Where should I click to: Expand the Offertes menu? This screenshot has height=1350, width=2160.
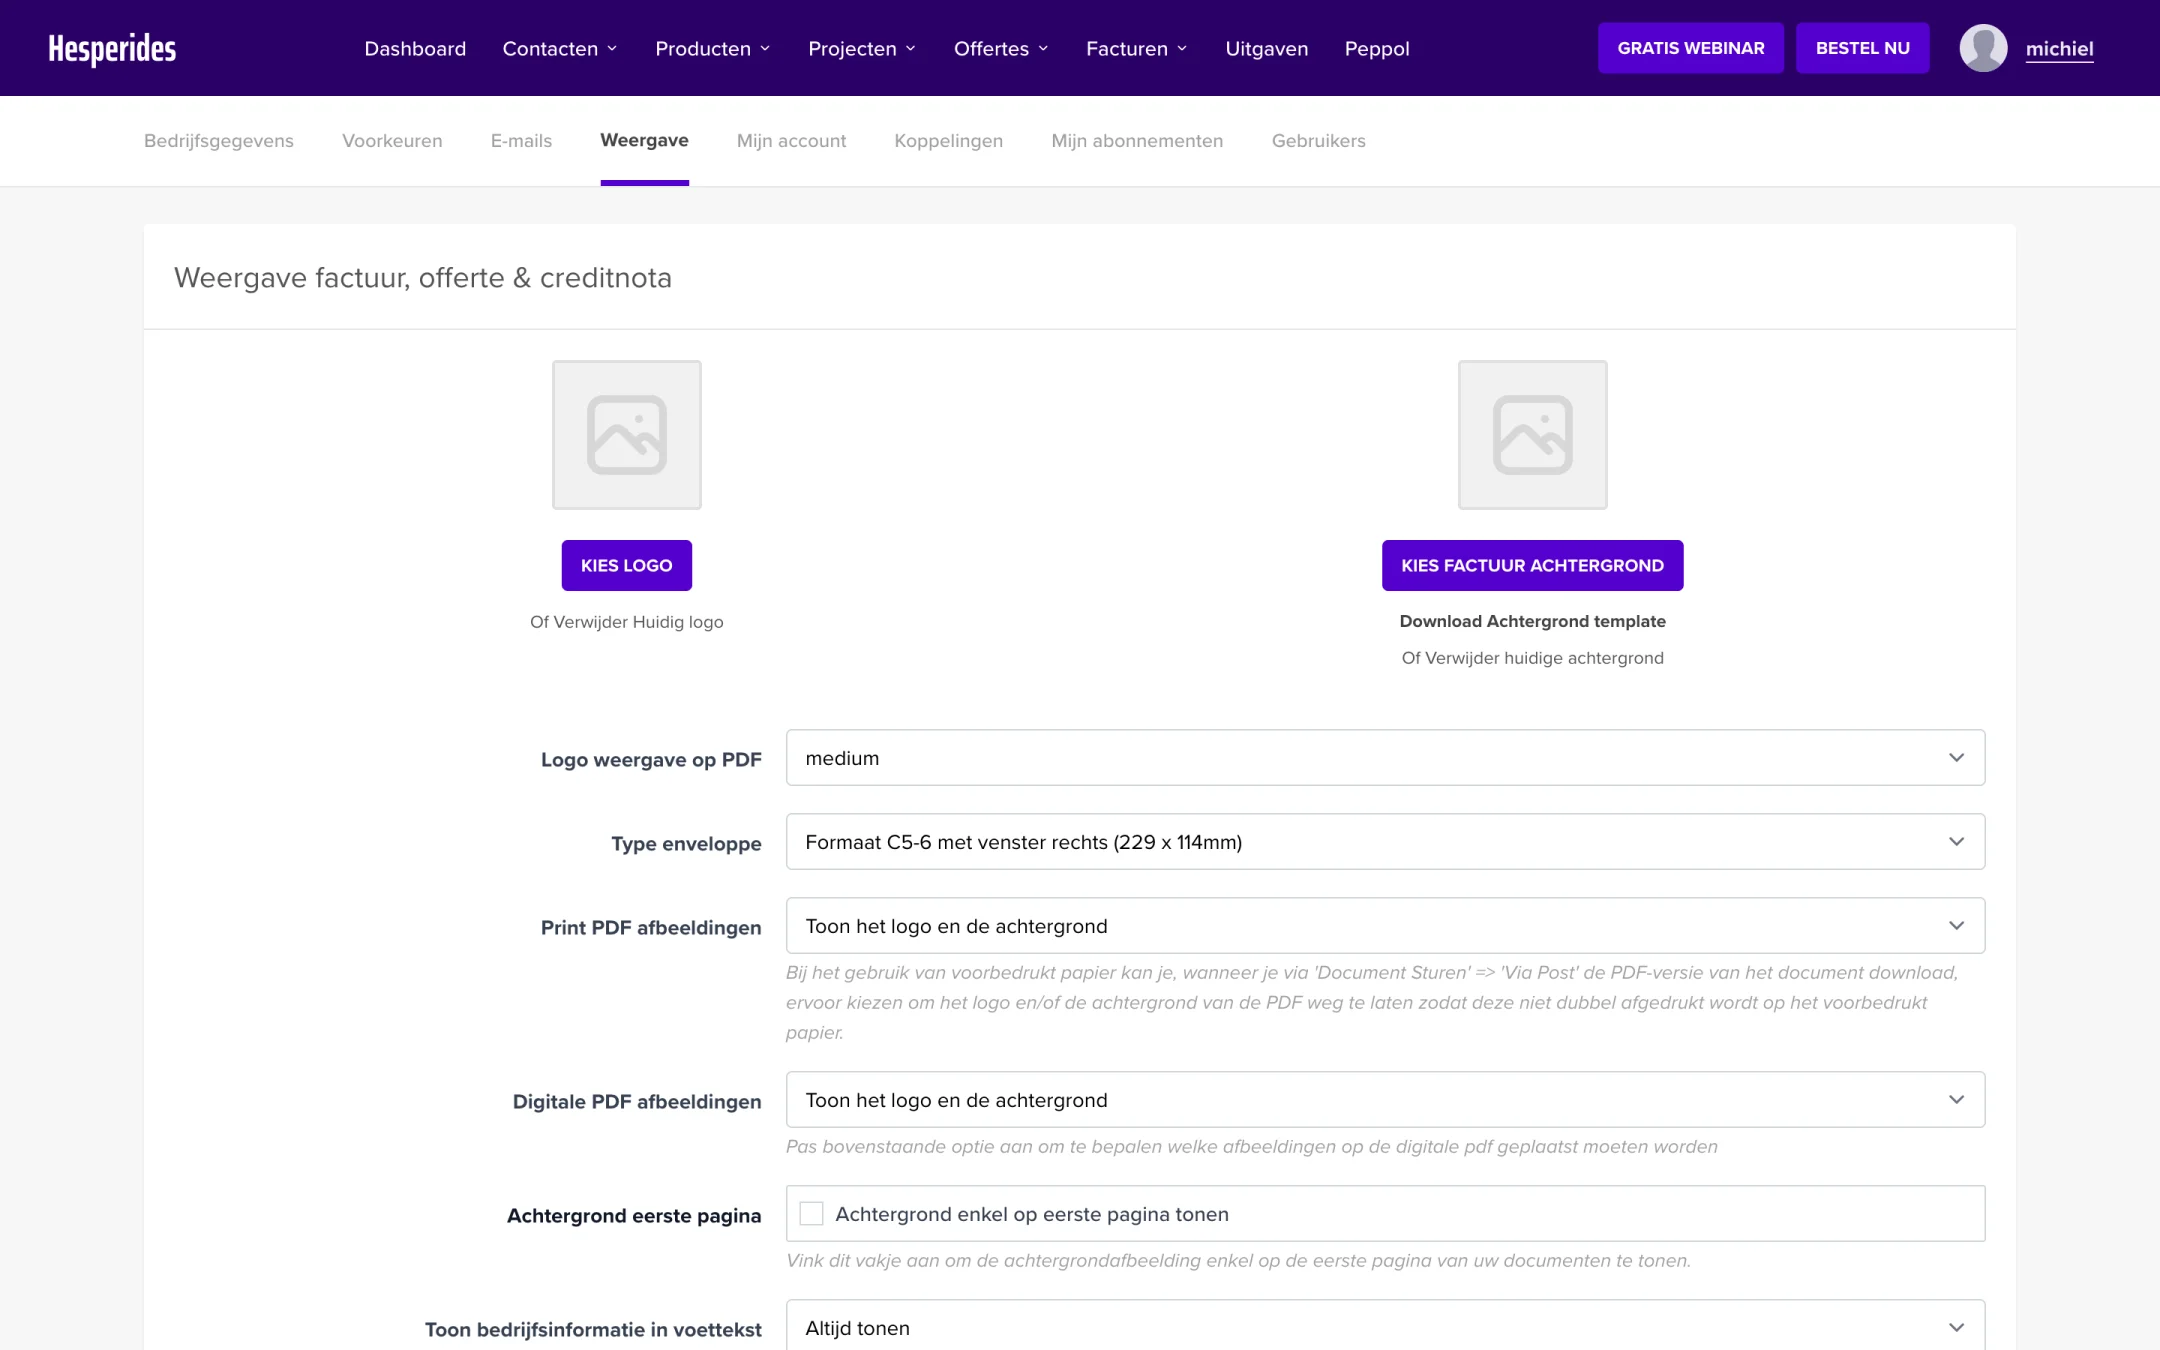[x=1001, y=48]
